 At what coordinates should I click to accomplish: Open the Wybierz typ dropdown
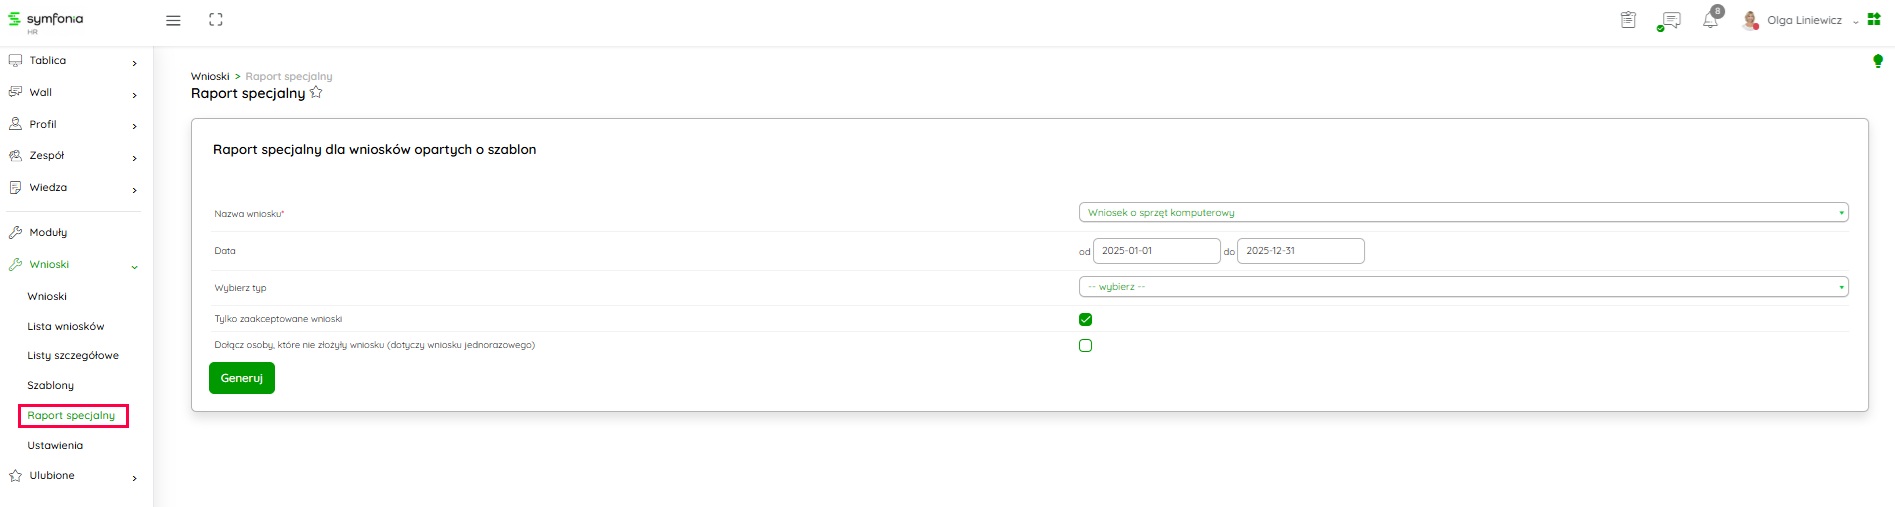(1462, 287)
